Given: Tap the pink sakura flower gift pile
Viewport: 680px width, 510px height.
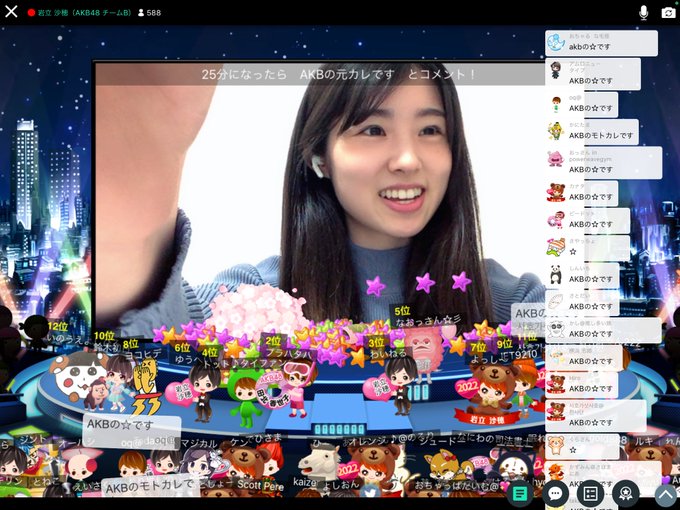Looking at the screenshot, I should coord(257,310).
